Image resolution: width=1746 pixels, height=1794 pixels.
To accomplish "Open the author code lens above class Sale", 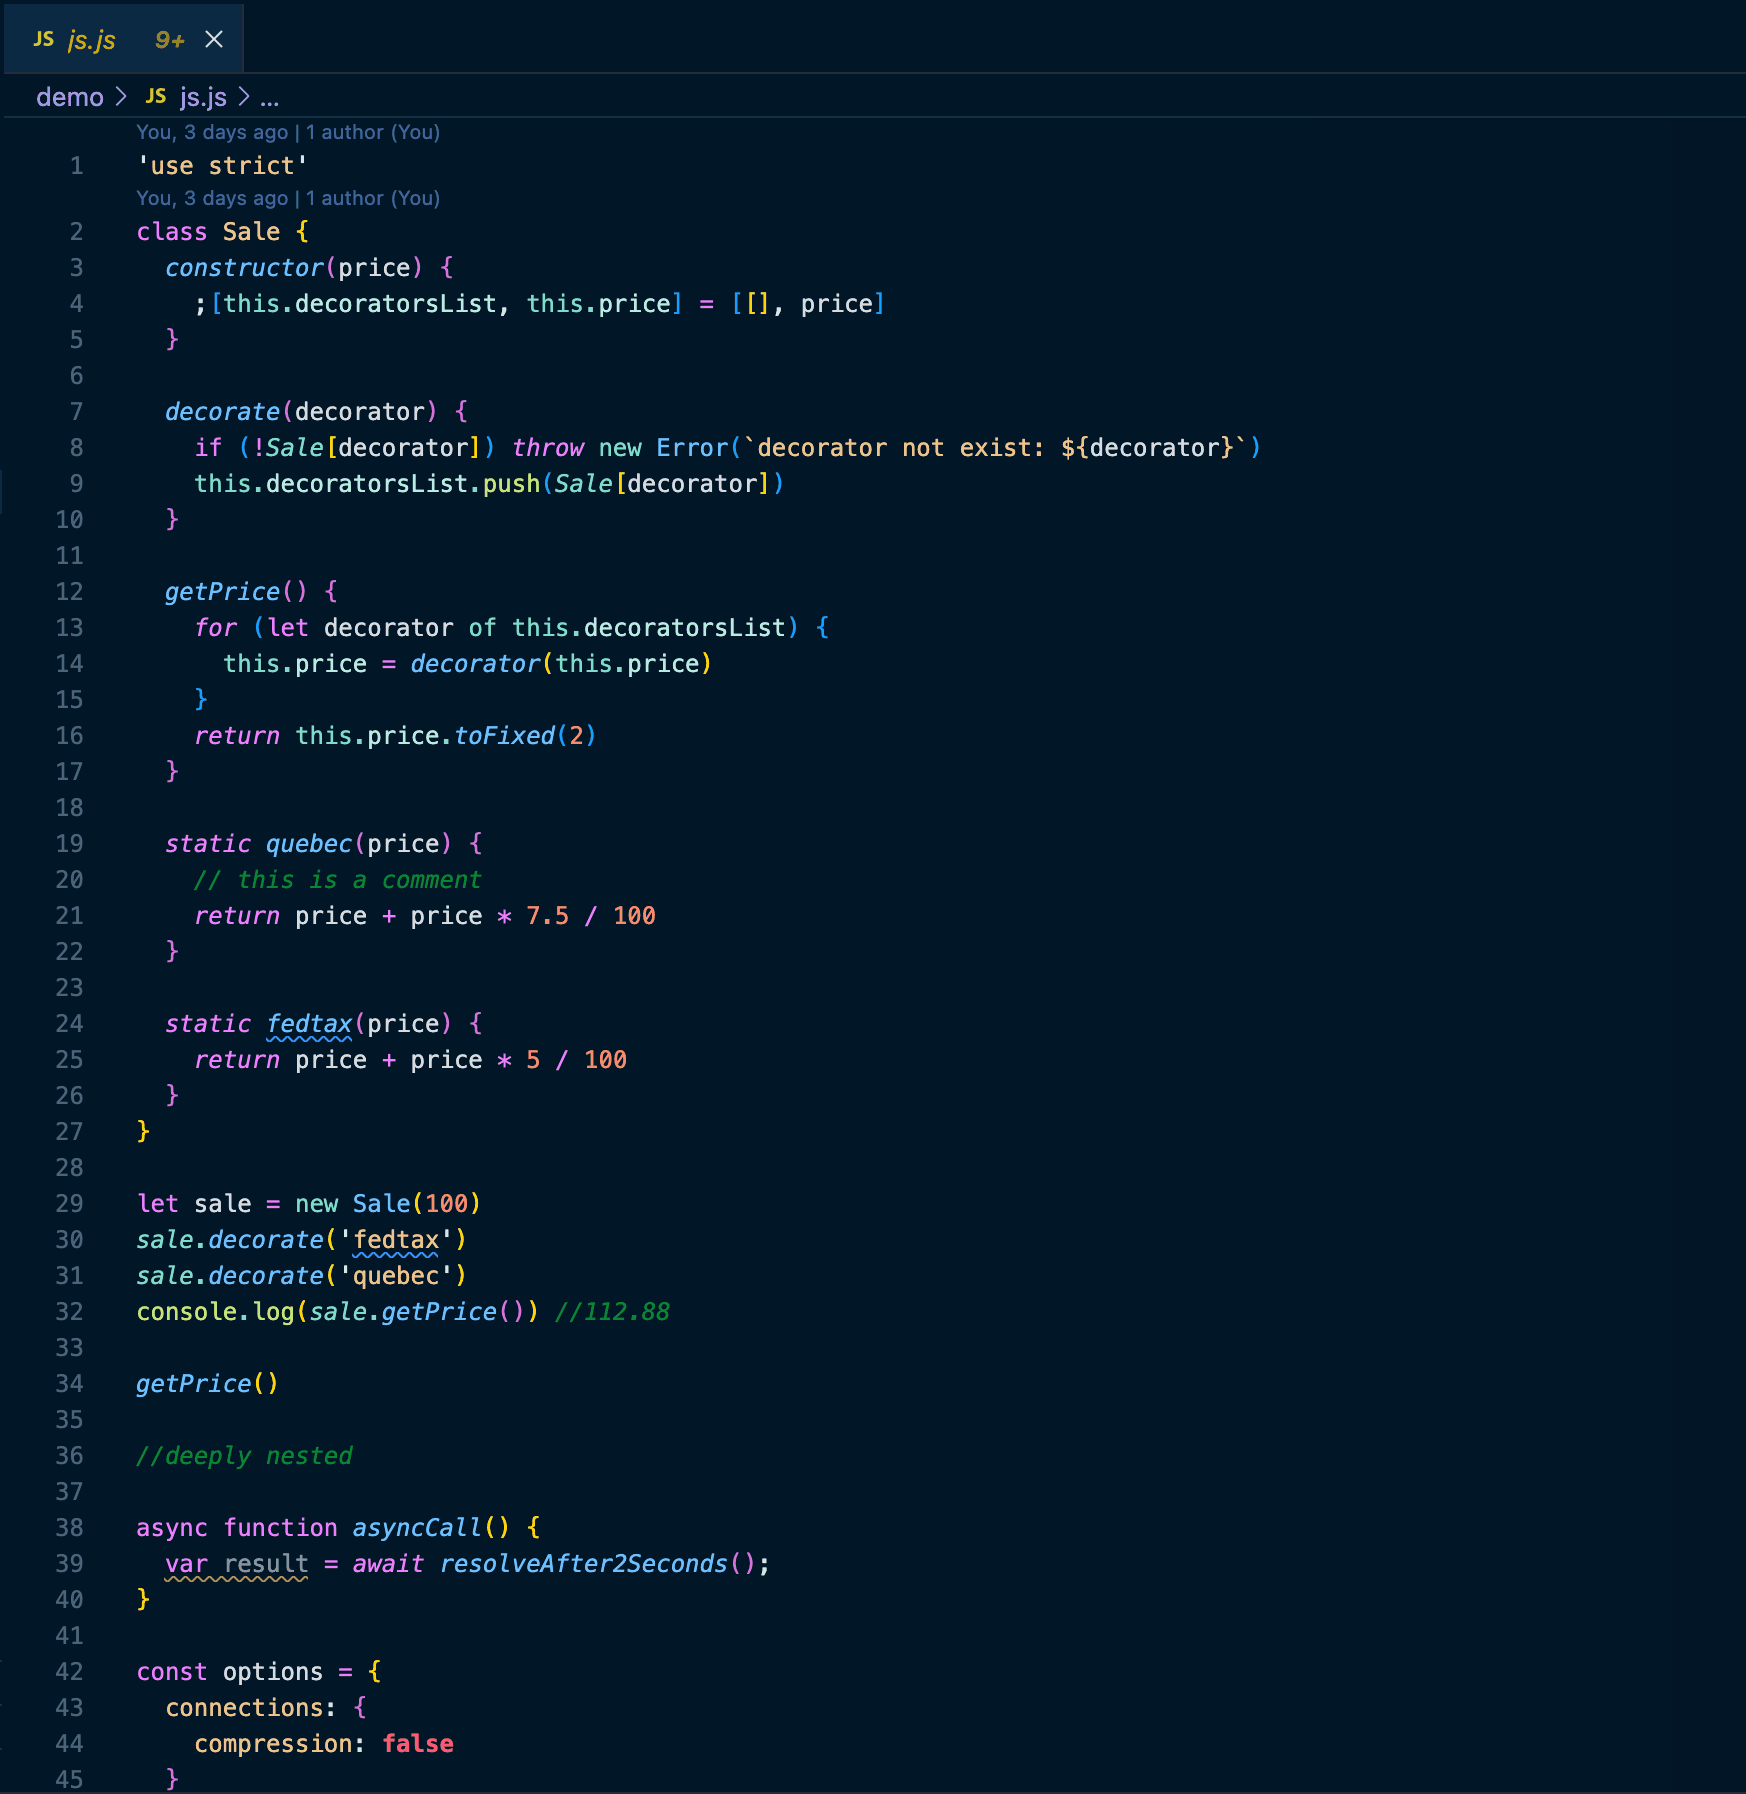I will [x=288, y=198].
